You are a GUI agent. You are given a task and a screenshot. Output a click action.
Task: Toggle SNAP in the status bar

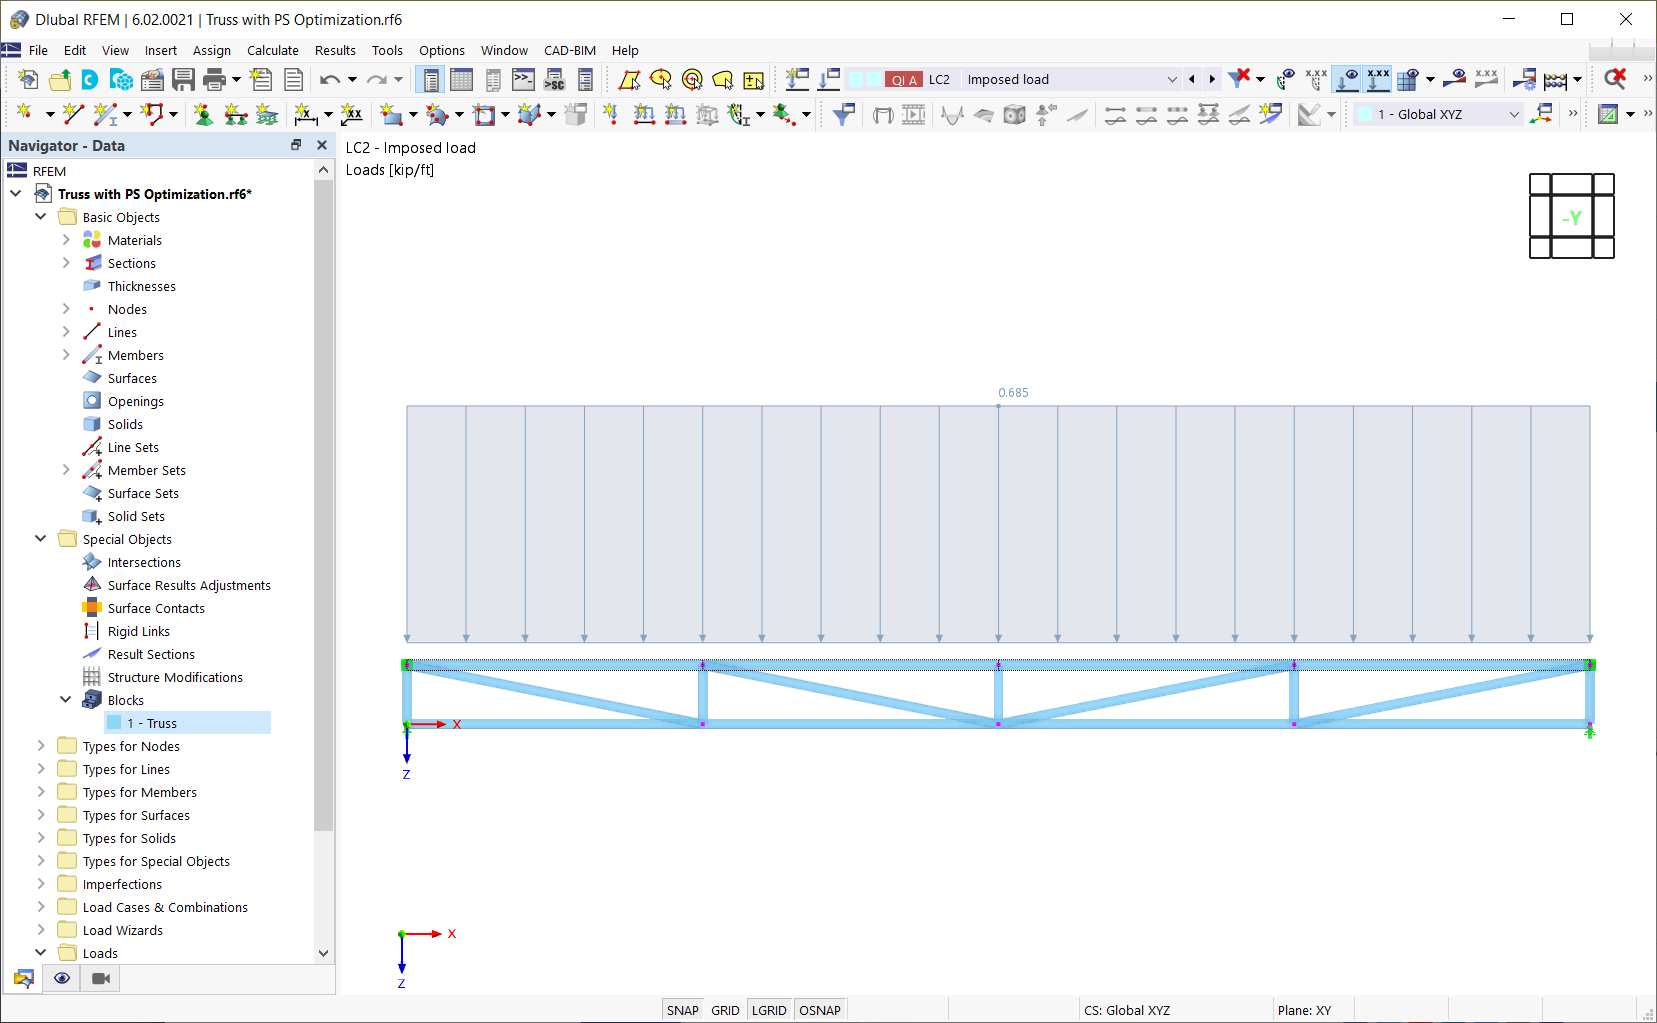(x=683, y=1010)
